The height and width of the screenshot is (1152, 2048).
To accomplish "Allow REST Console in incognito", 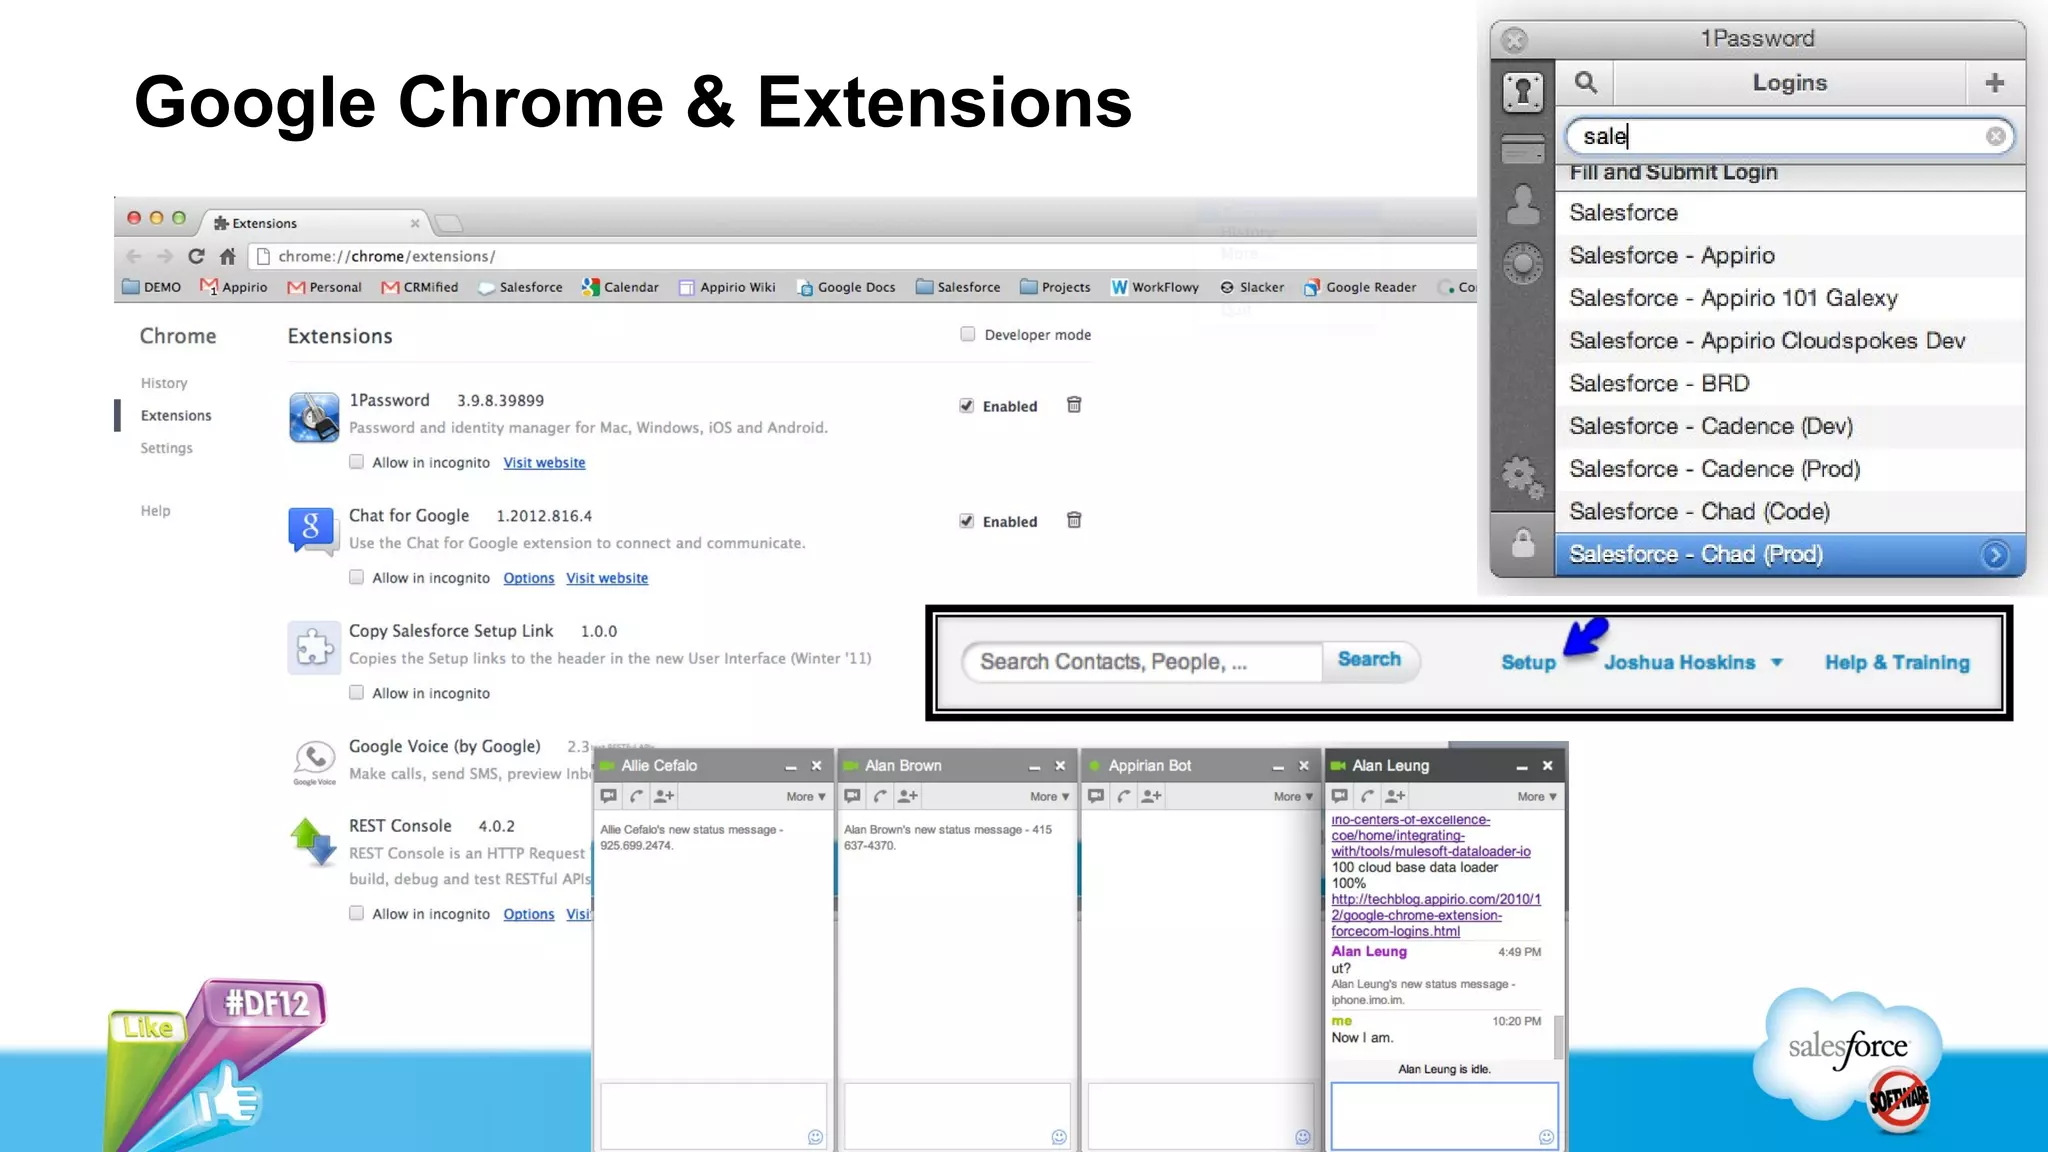I will pyautogui.click(x=356, y=913).
